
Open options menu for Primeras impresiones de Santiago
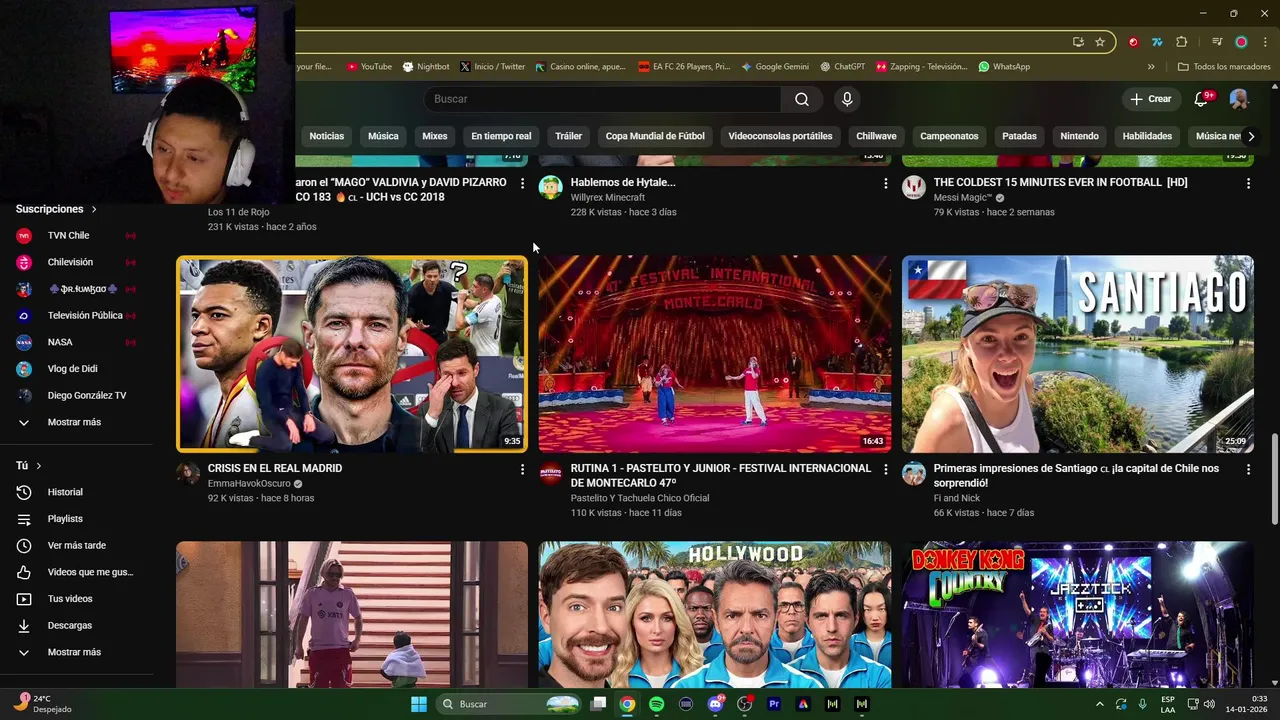(1248, 469)
